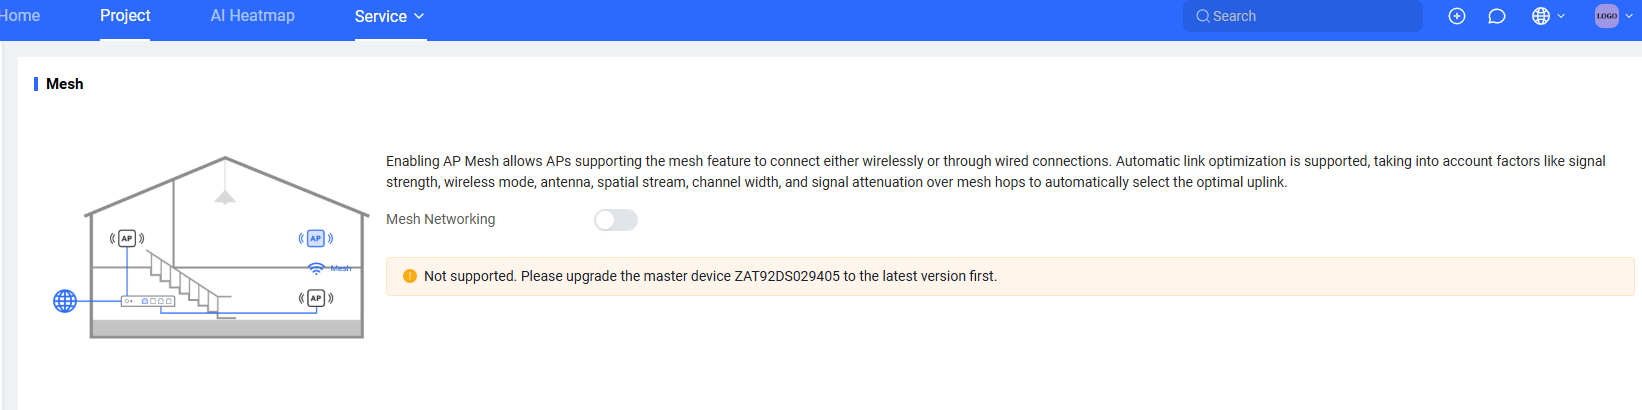Click the internet globe in house diagram
Image resolution: width=1642 pixels, height=410 pixels.
tap(65, 301)
